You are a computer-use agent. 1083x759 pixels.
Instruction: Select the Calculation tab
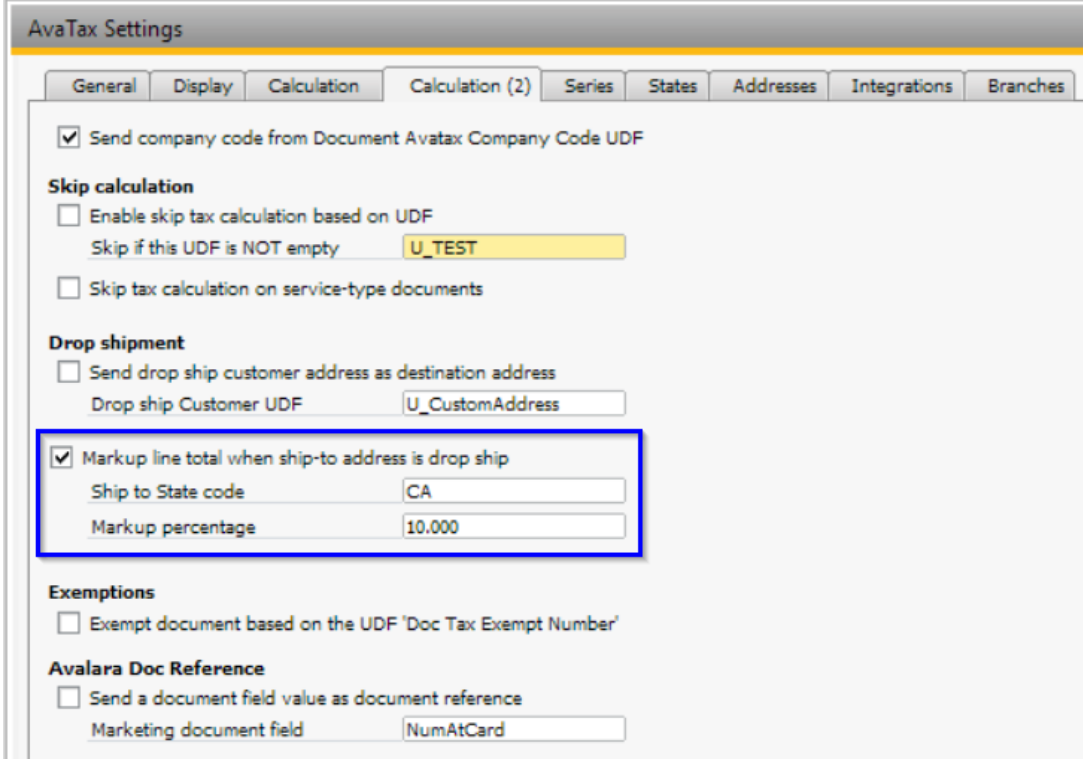pos(314,86)
